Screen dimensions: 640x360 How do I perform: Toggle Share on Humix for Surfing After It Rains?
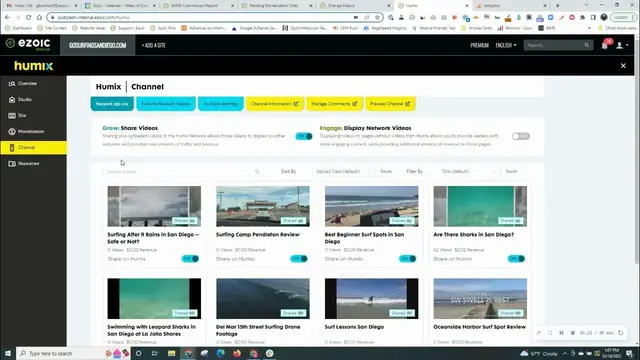190,259
